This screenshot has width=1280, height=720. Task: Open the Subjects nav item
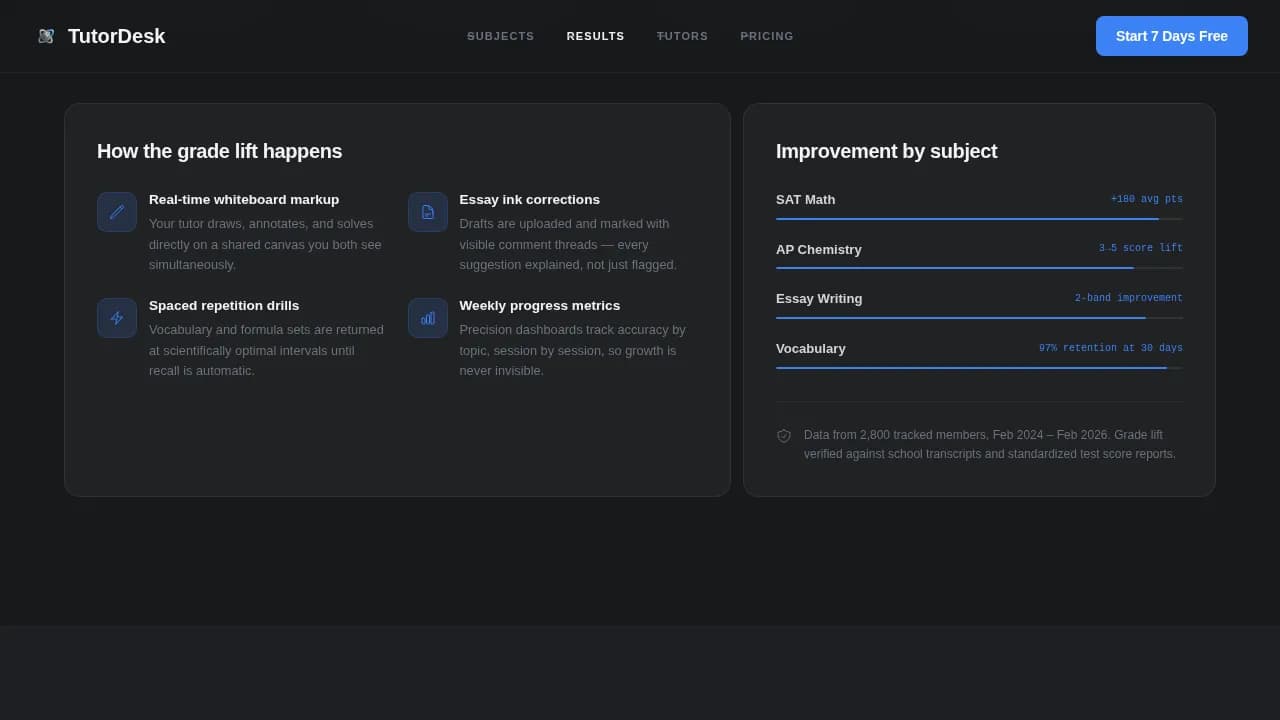(501, 36)
